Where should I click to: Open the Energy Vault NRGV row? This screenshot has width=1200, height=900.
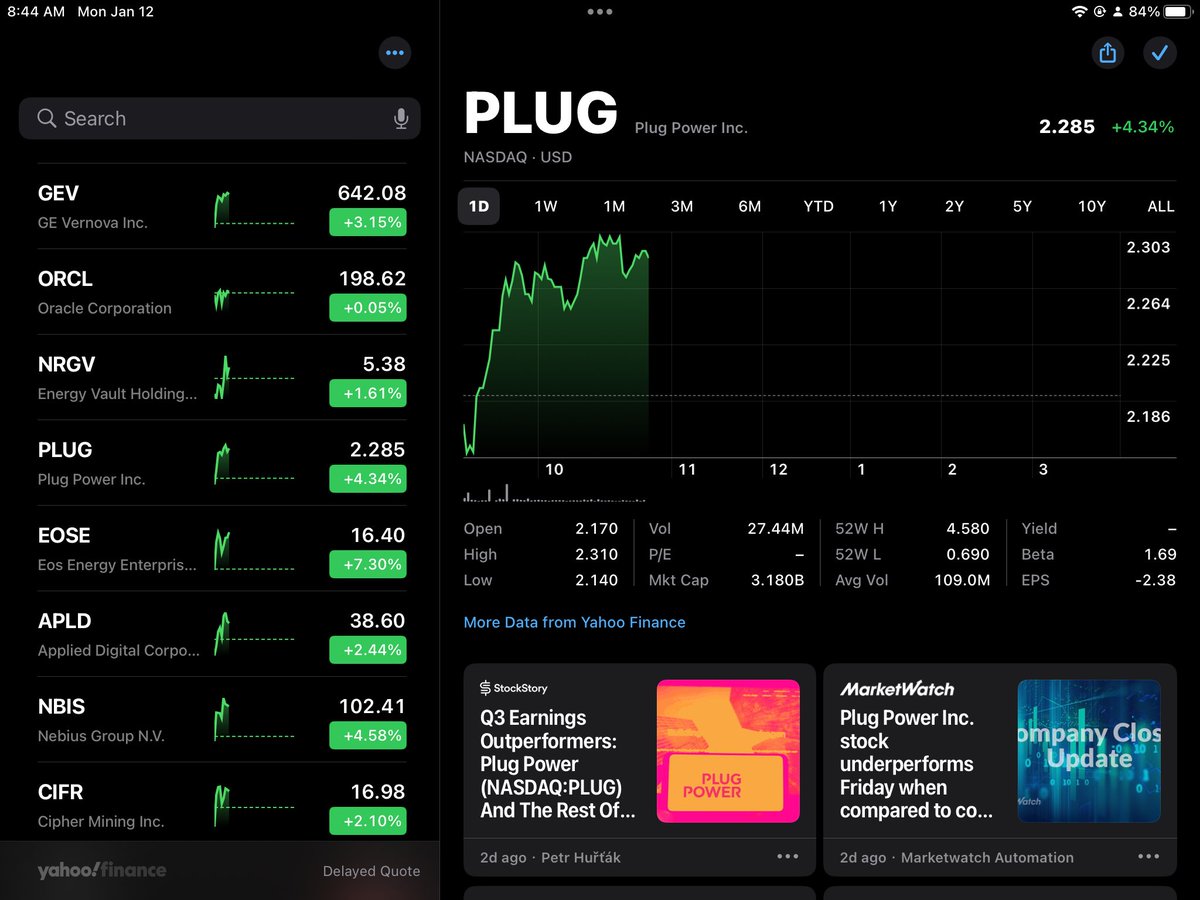[x=222, y=378]
